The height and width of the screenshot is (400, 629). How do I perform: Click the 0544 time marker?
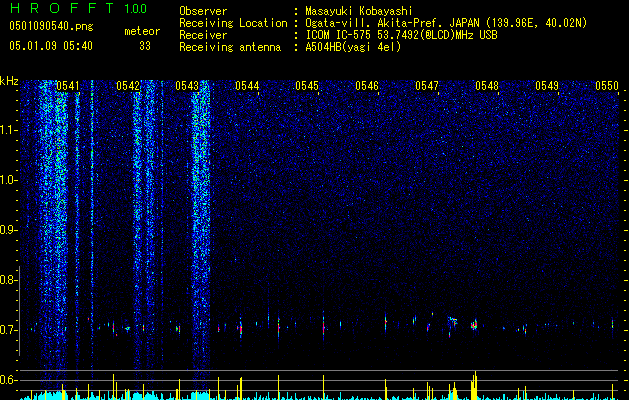point(247,86)
